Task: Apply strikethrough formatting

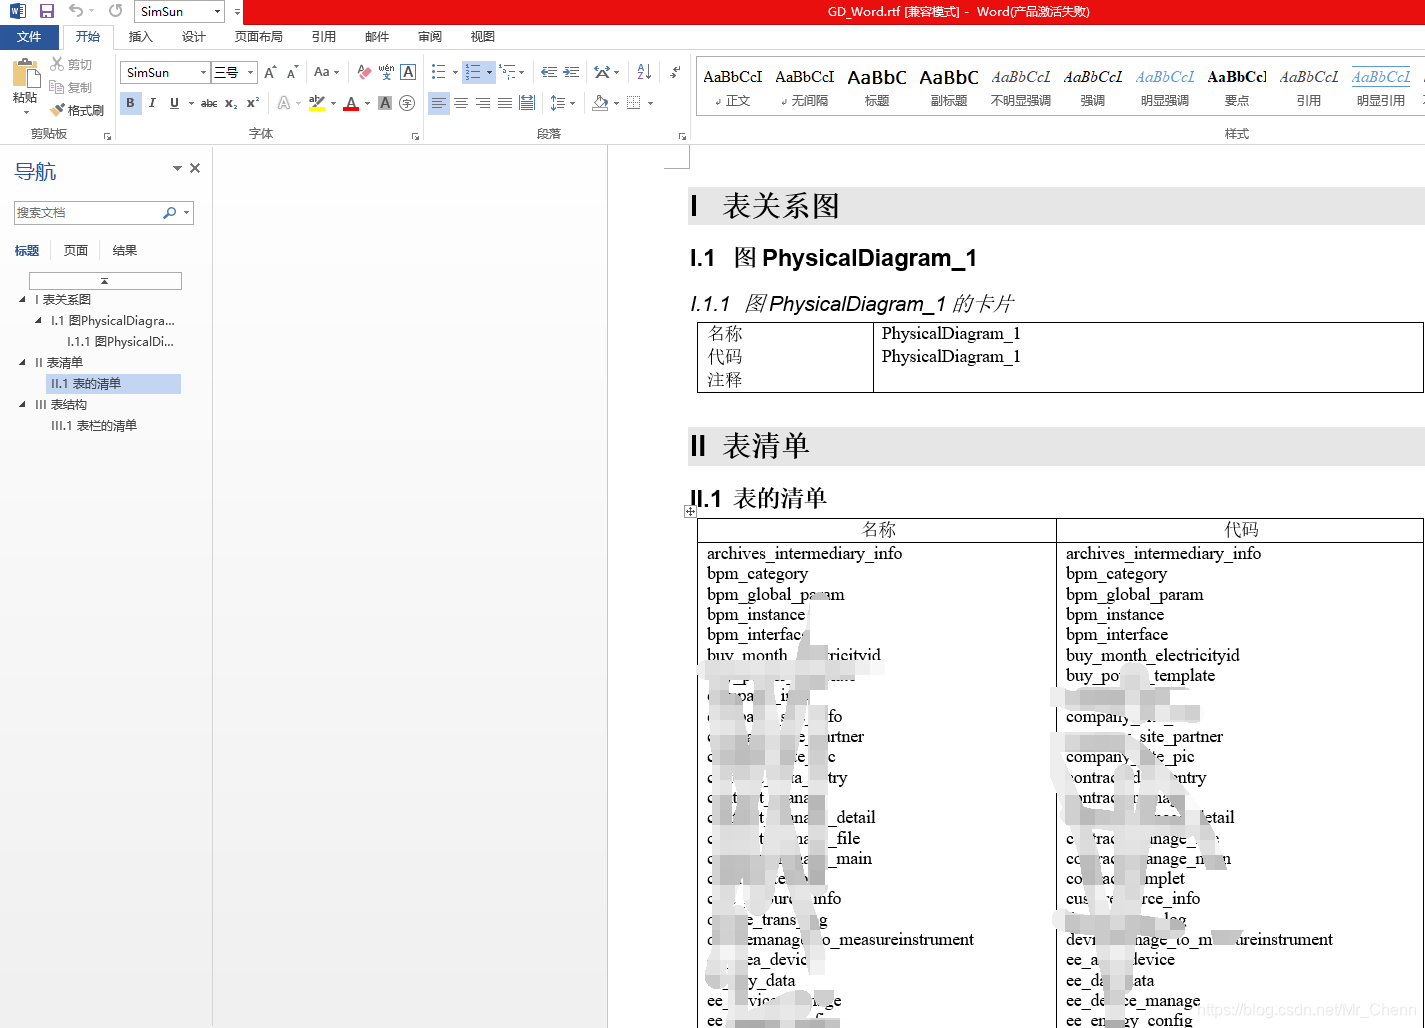Action: [209, 103]
